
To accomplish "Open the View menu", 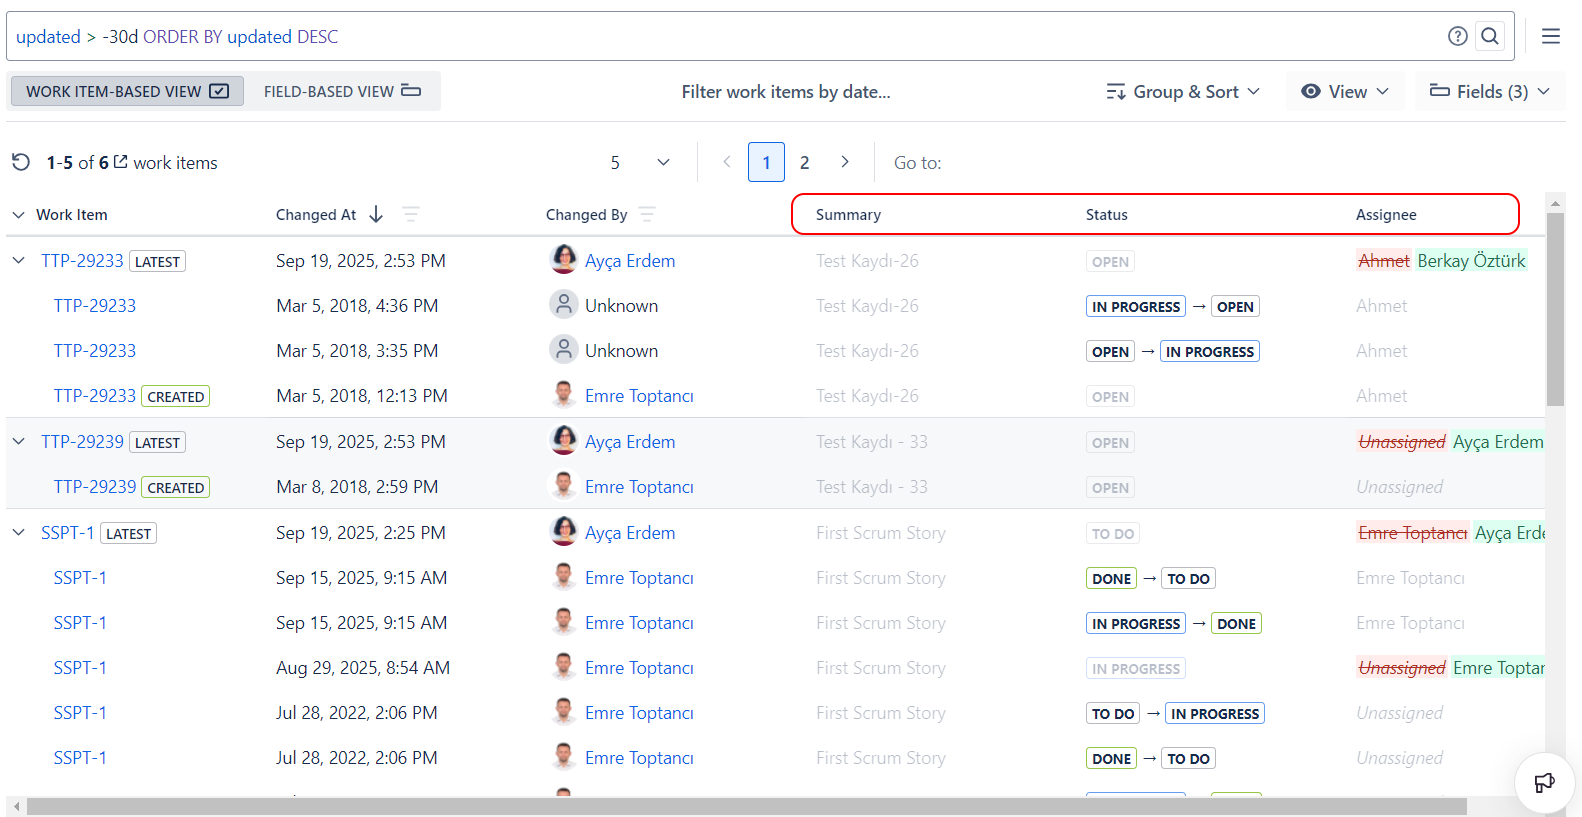I will pos(1345,91).
